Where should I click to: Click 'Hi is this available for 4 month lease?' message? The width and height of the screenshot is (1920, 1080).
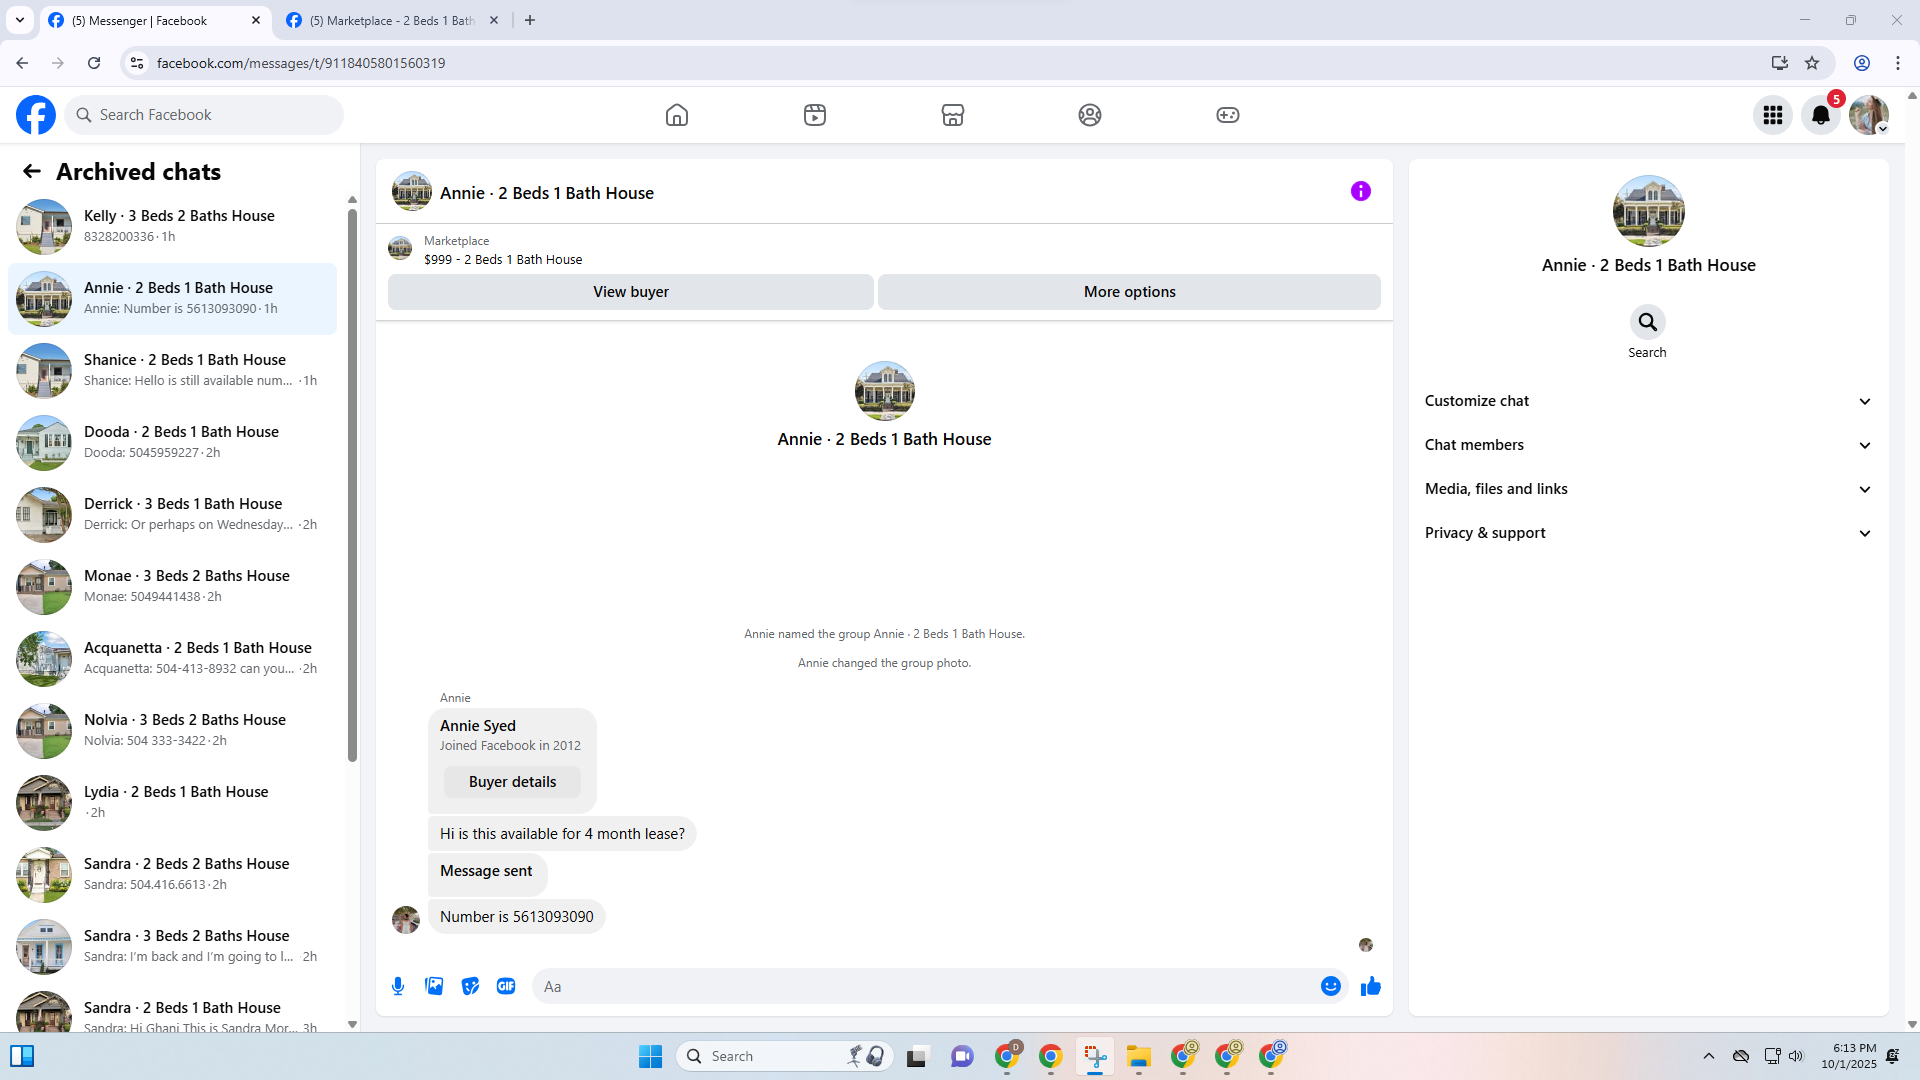562,834
